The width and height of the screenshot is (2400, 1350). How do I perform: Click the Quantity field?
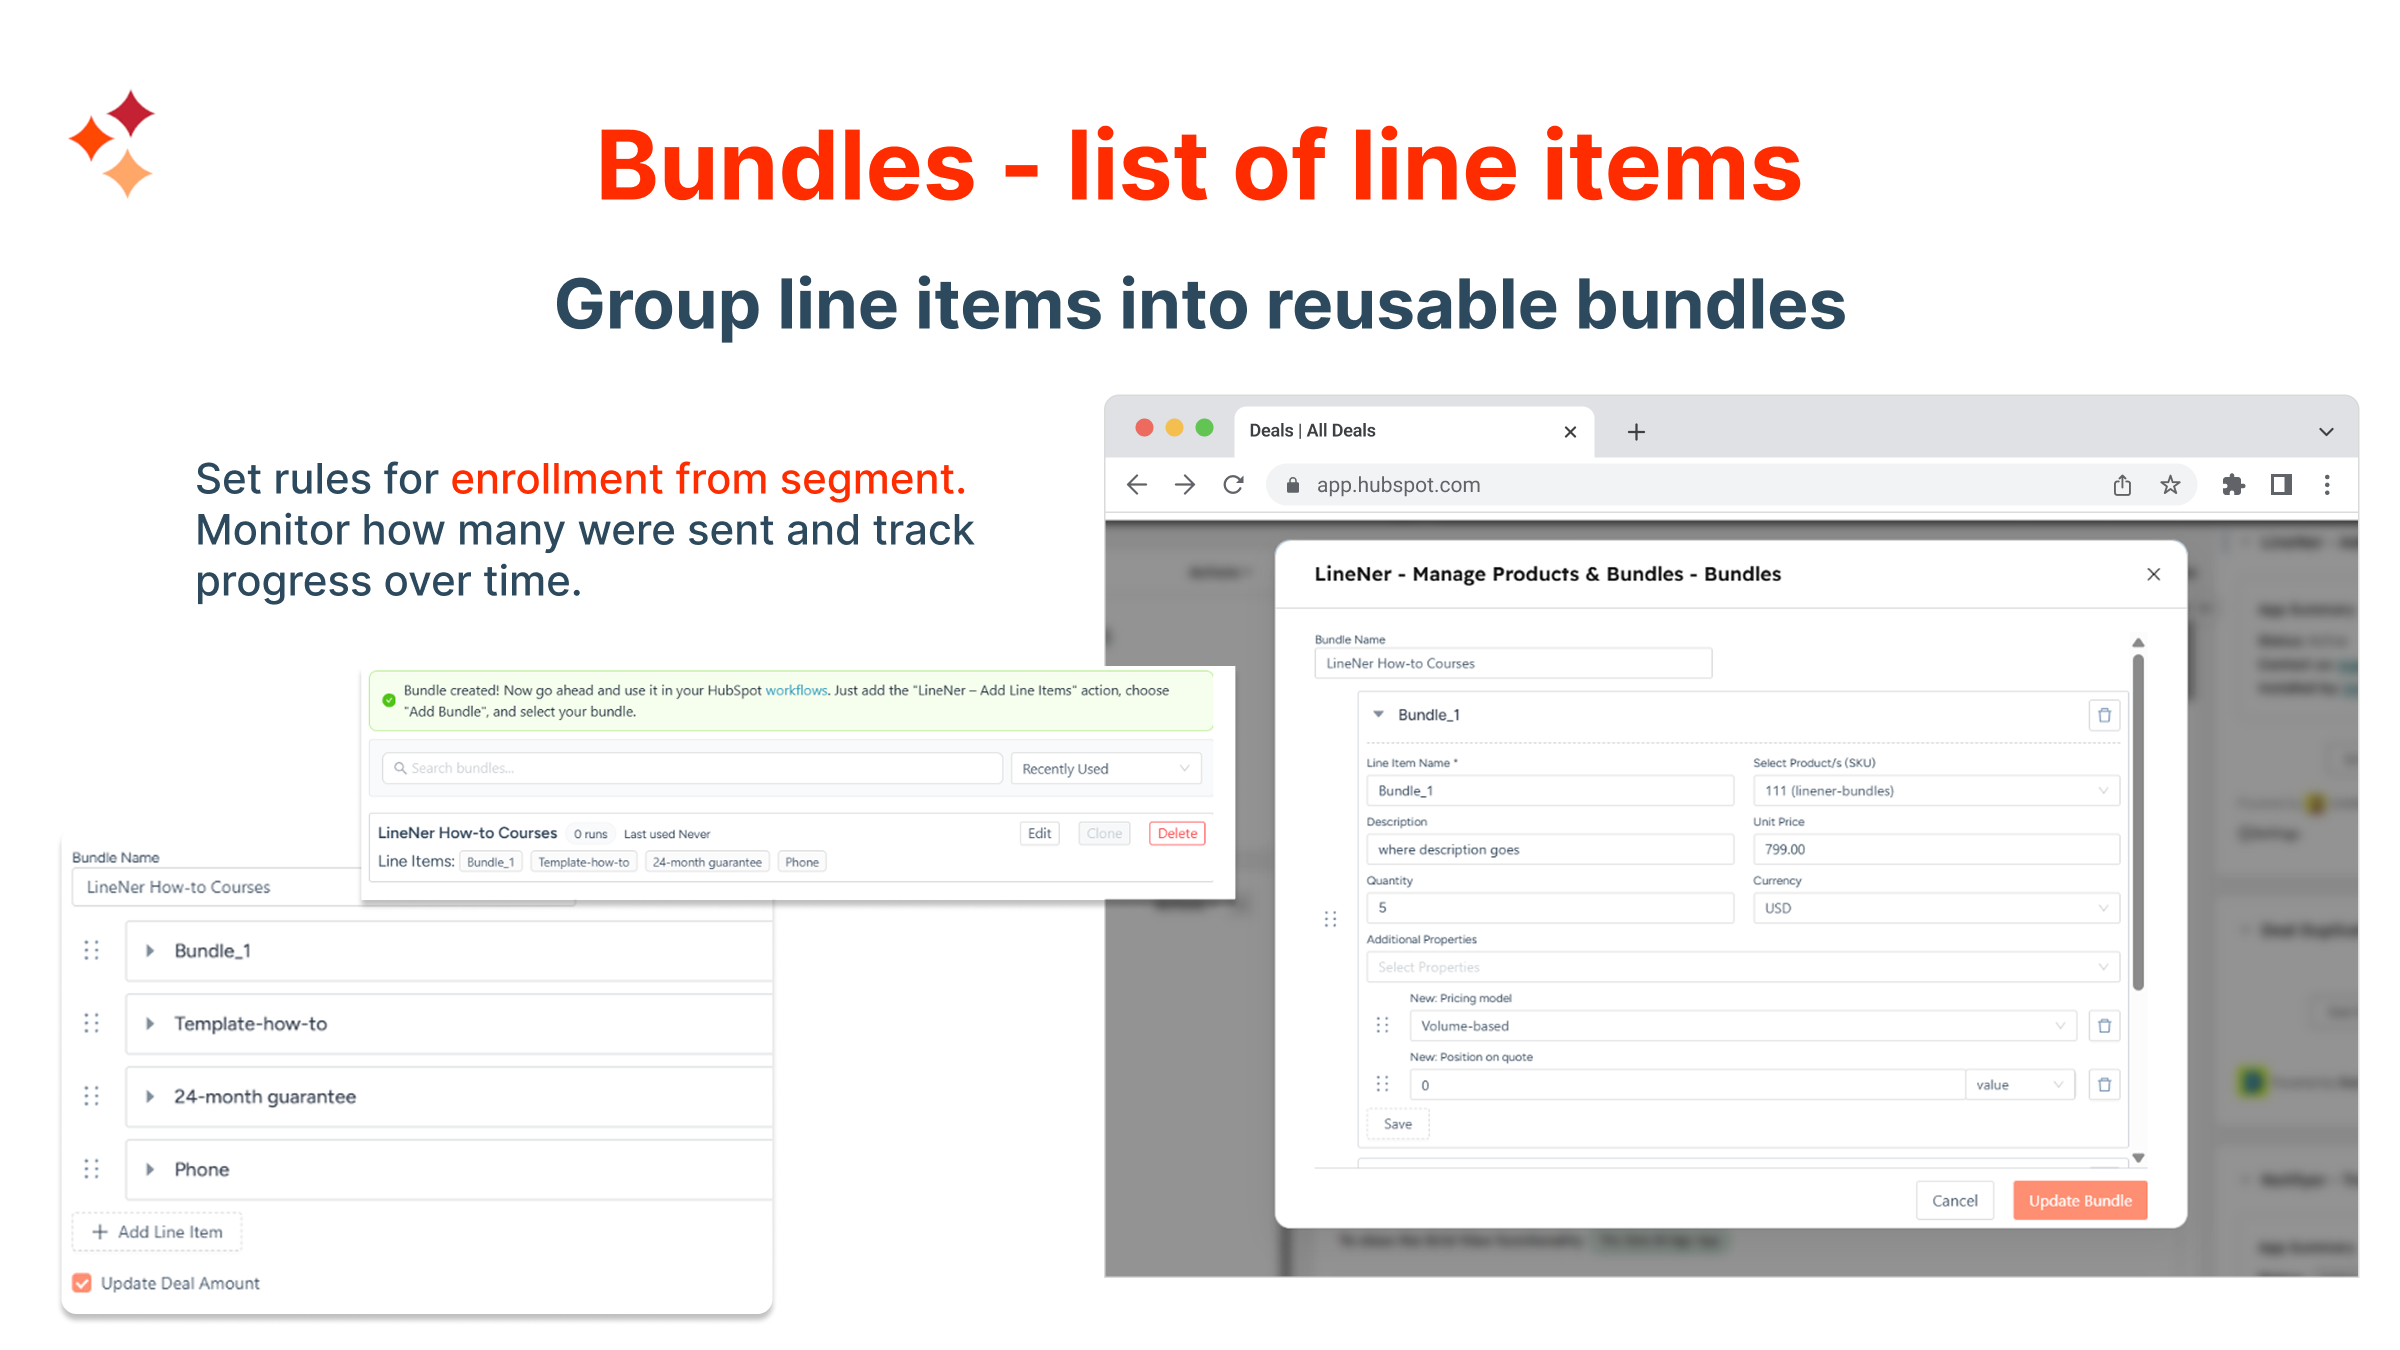1550,907
